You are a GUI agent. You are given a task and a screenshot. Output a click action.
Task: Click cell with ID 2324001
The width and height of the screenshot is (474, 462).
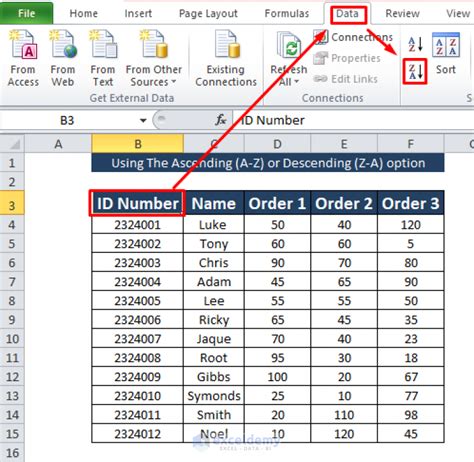(138, 225)
